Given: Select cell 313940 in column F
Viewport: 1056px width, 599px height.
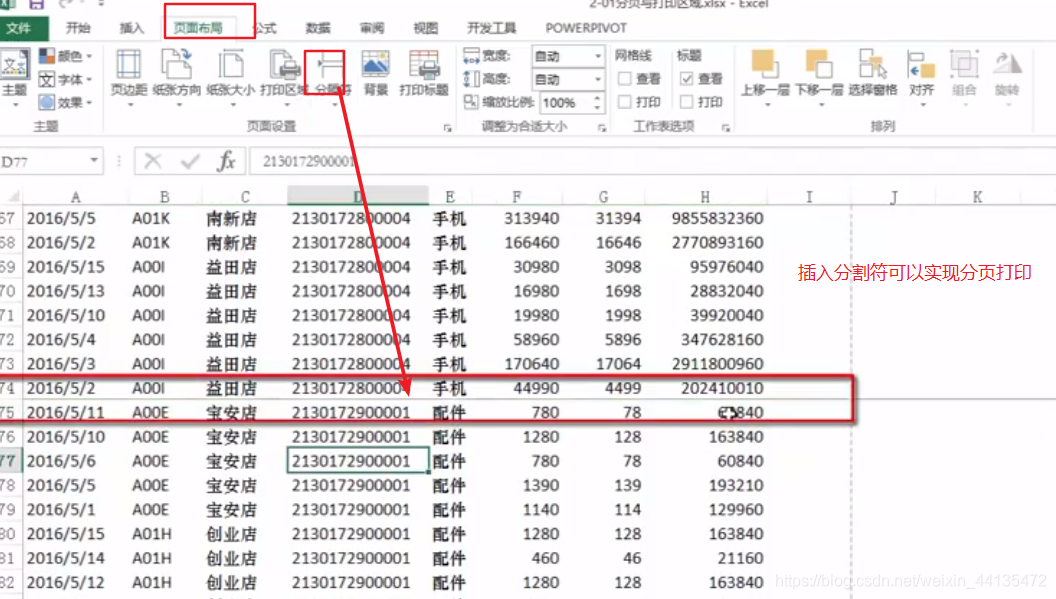Looking at the screenshot, I should click(x=517, y=218).
